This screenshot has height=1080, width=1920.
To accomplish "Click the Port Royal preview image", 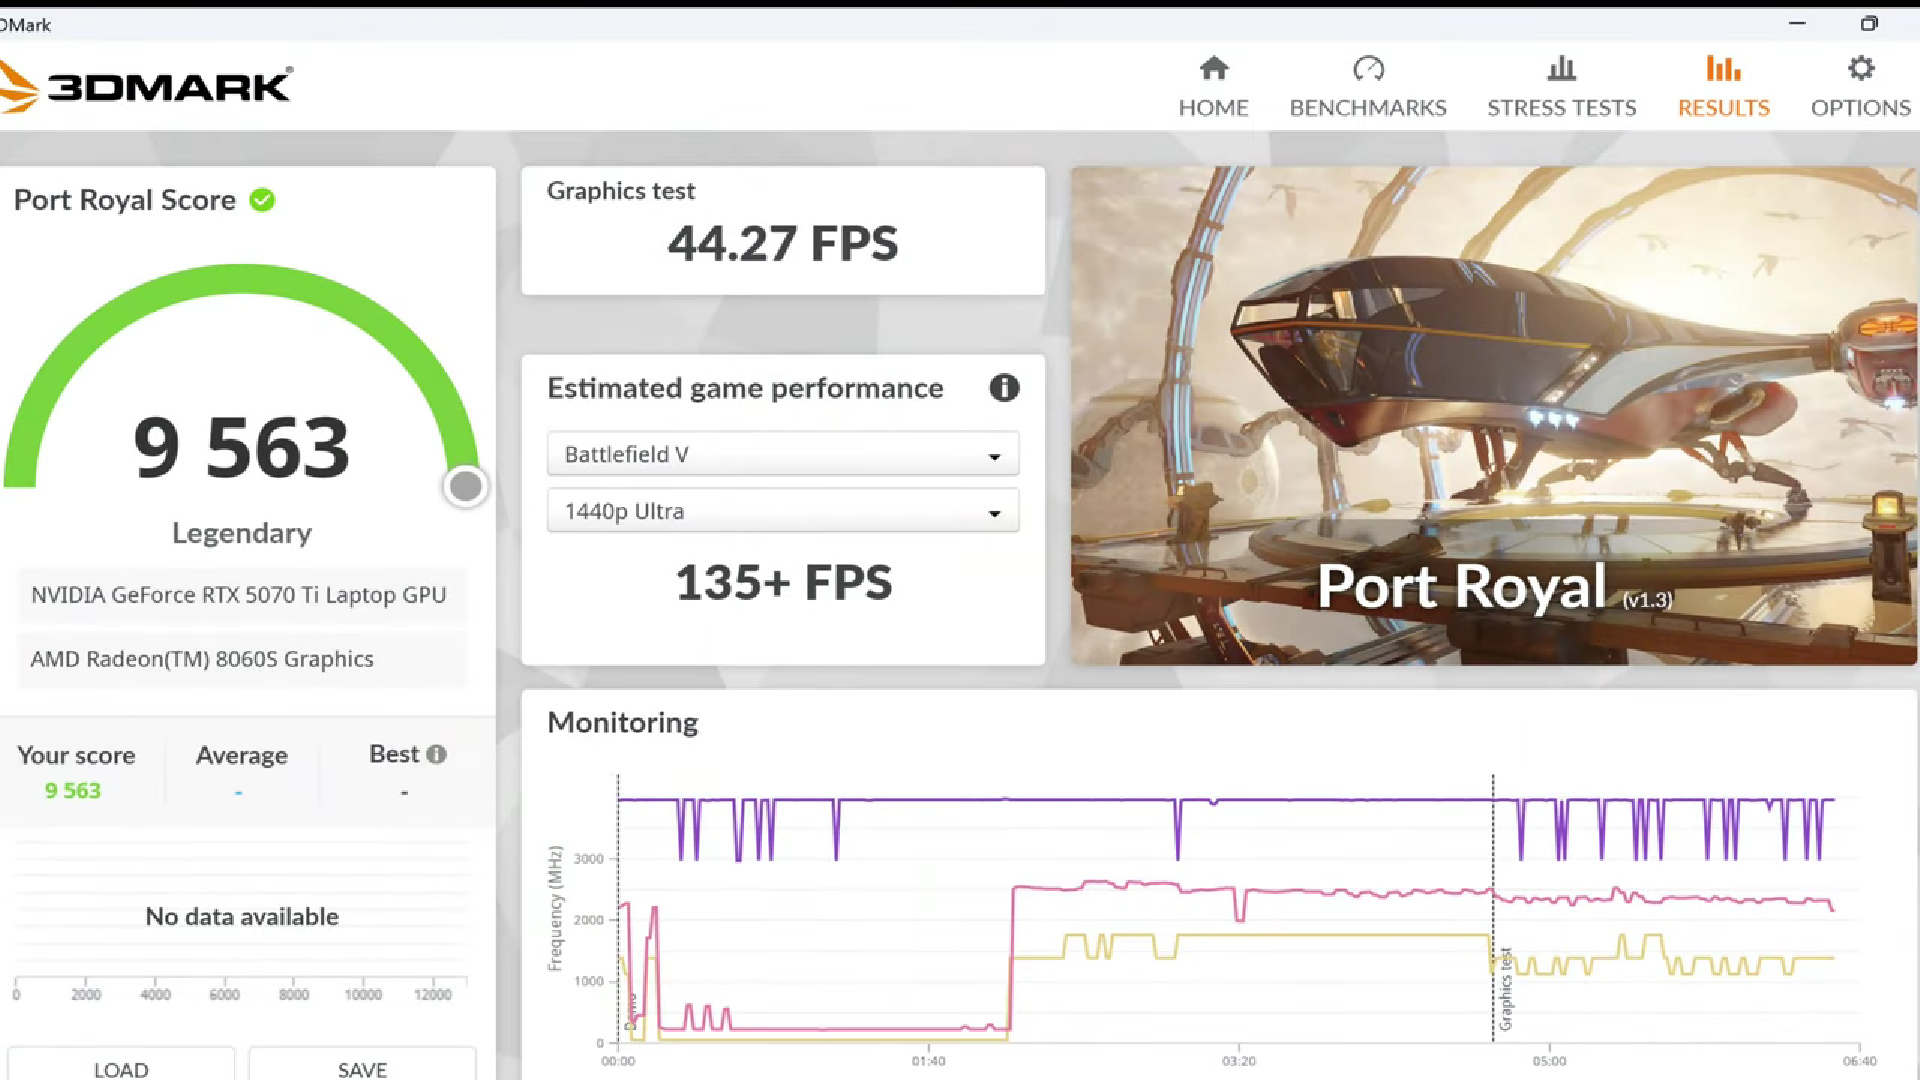I will (1494, 415).
